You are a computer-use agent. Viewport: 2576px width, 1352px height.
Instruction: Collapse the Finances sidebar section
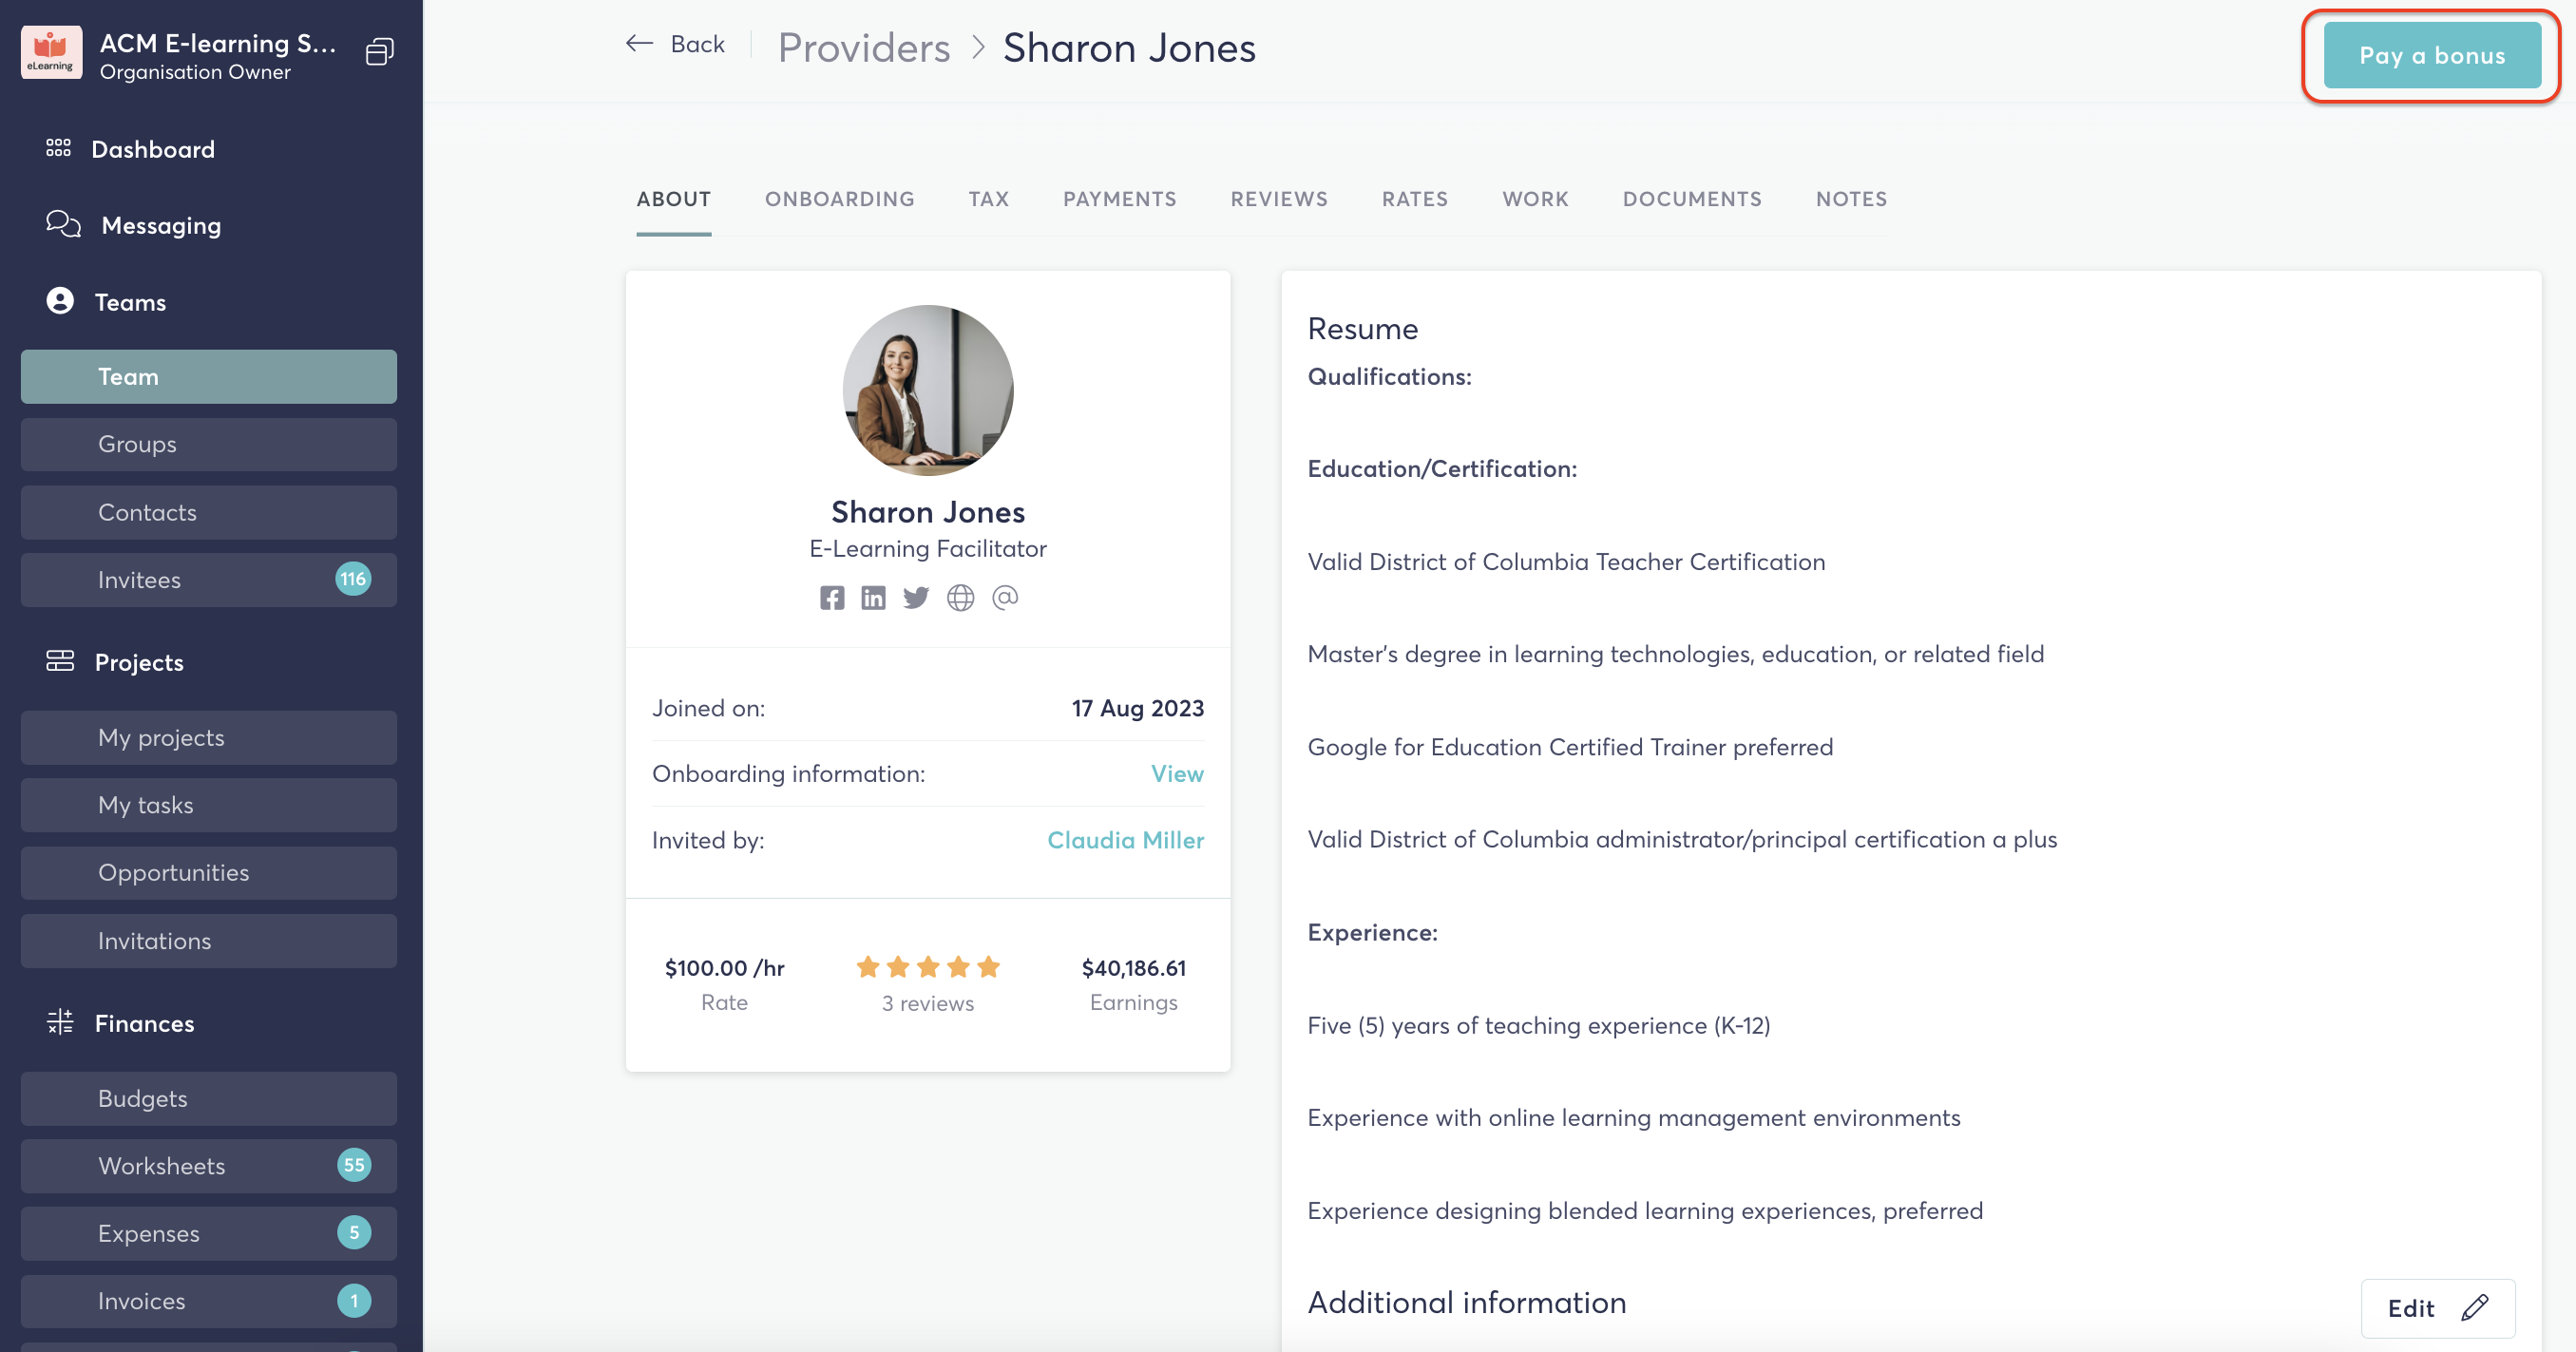[144, 1023]
